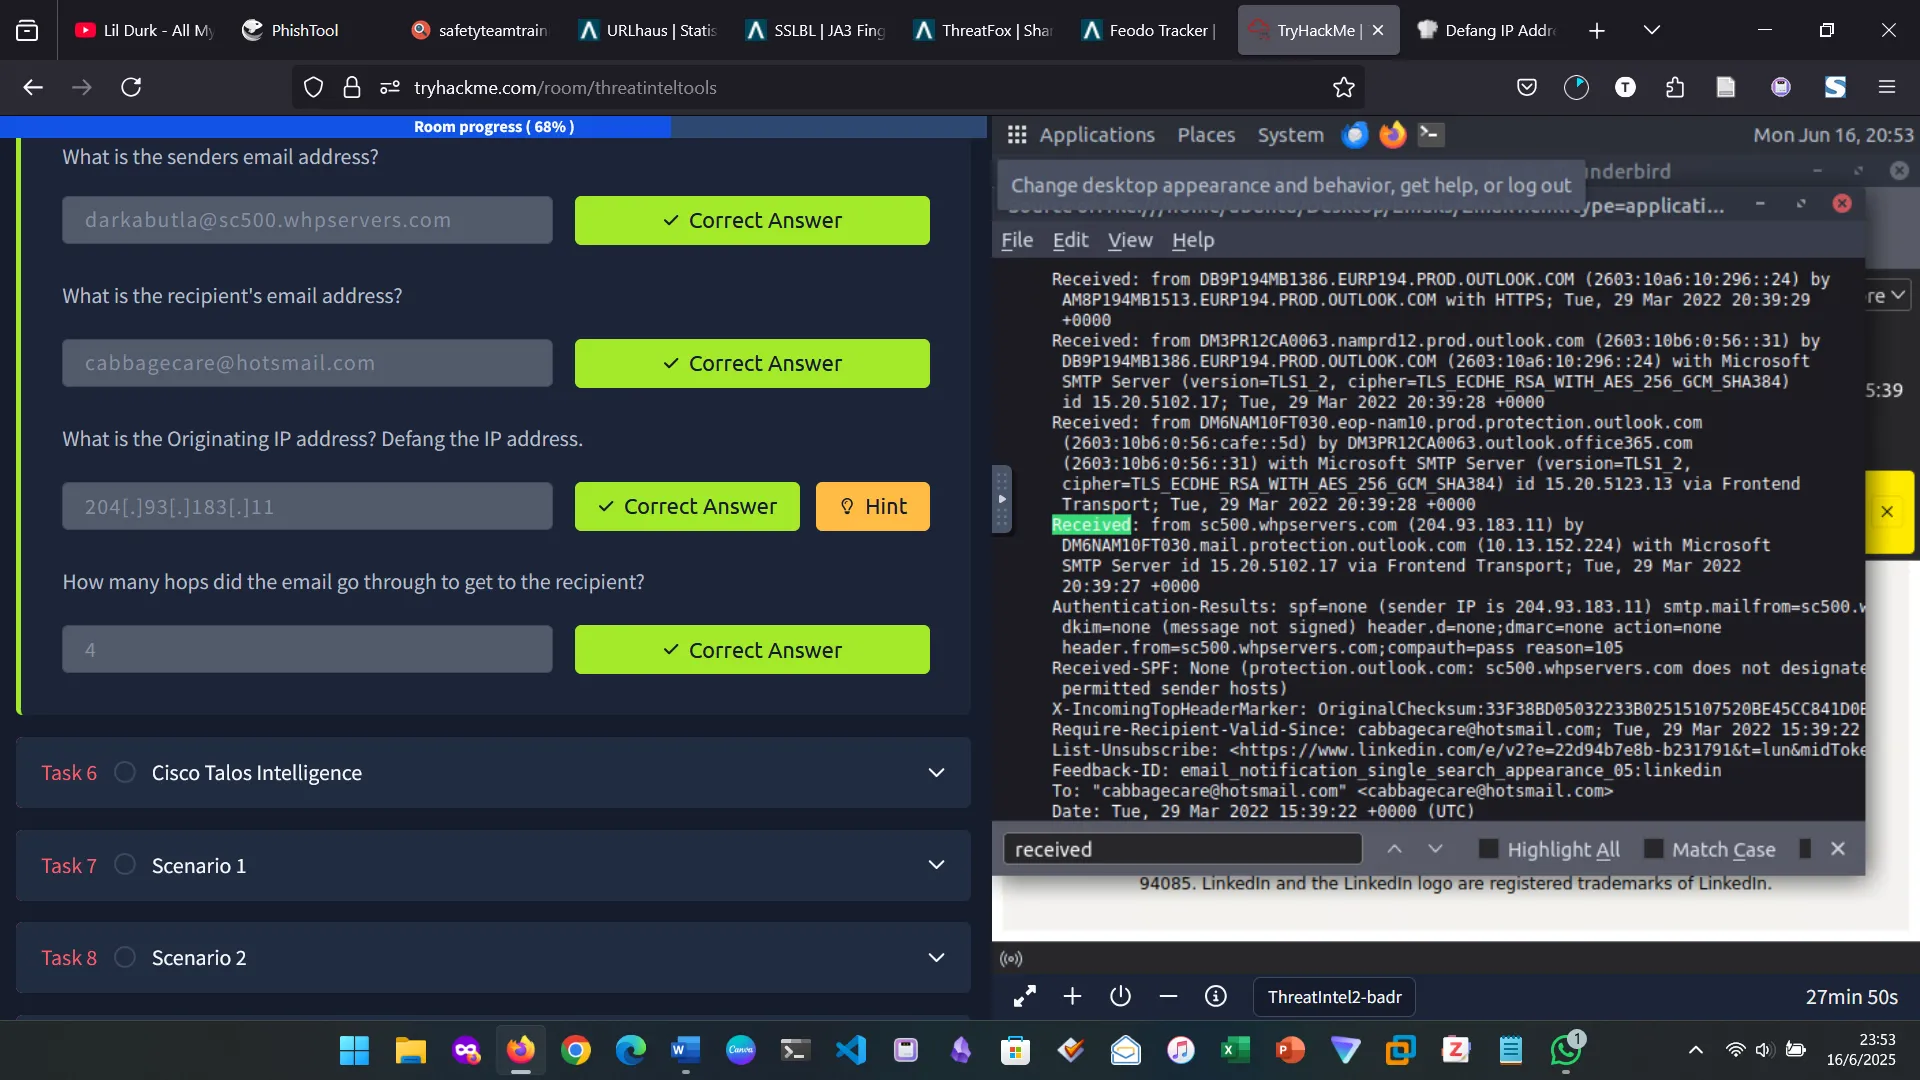
Task: Enable the Match Case checkbox
Action: coord(1653,849)
